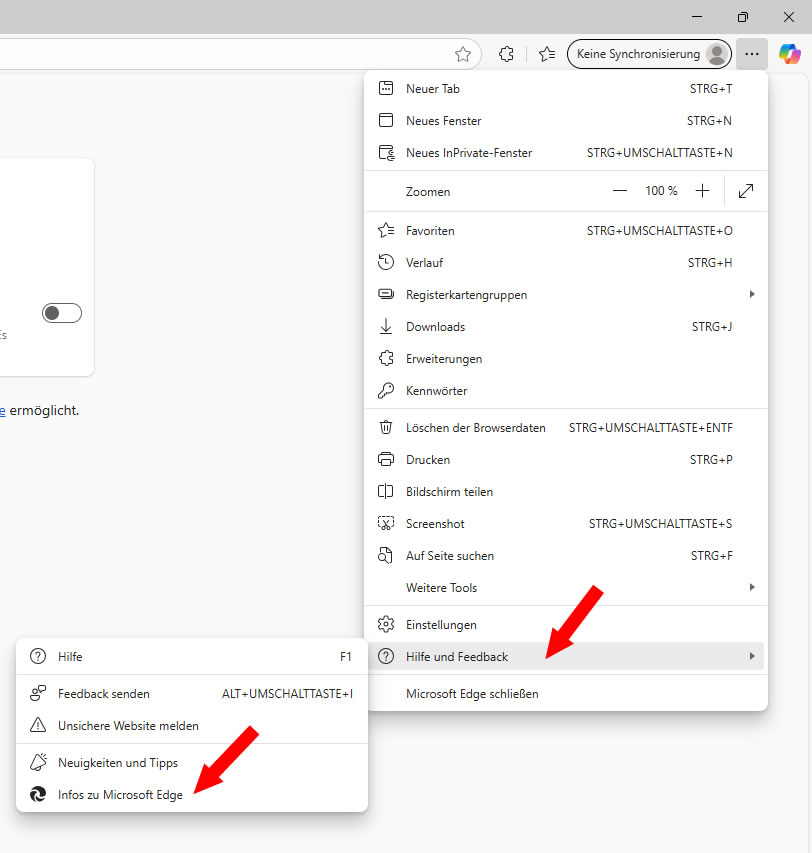Select Weitere Tools menu entry

point(566,588)
